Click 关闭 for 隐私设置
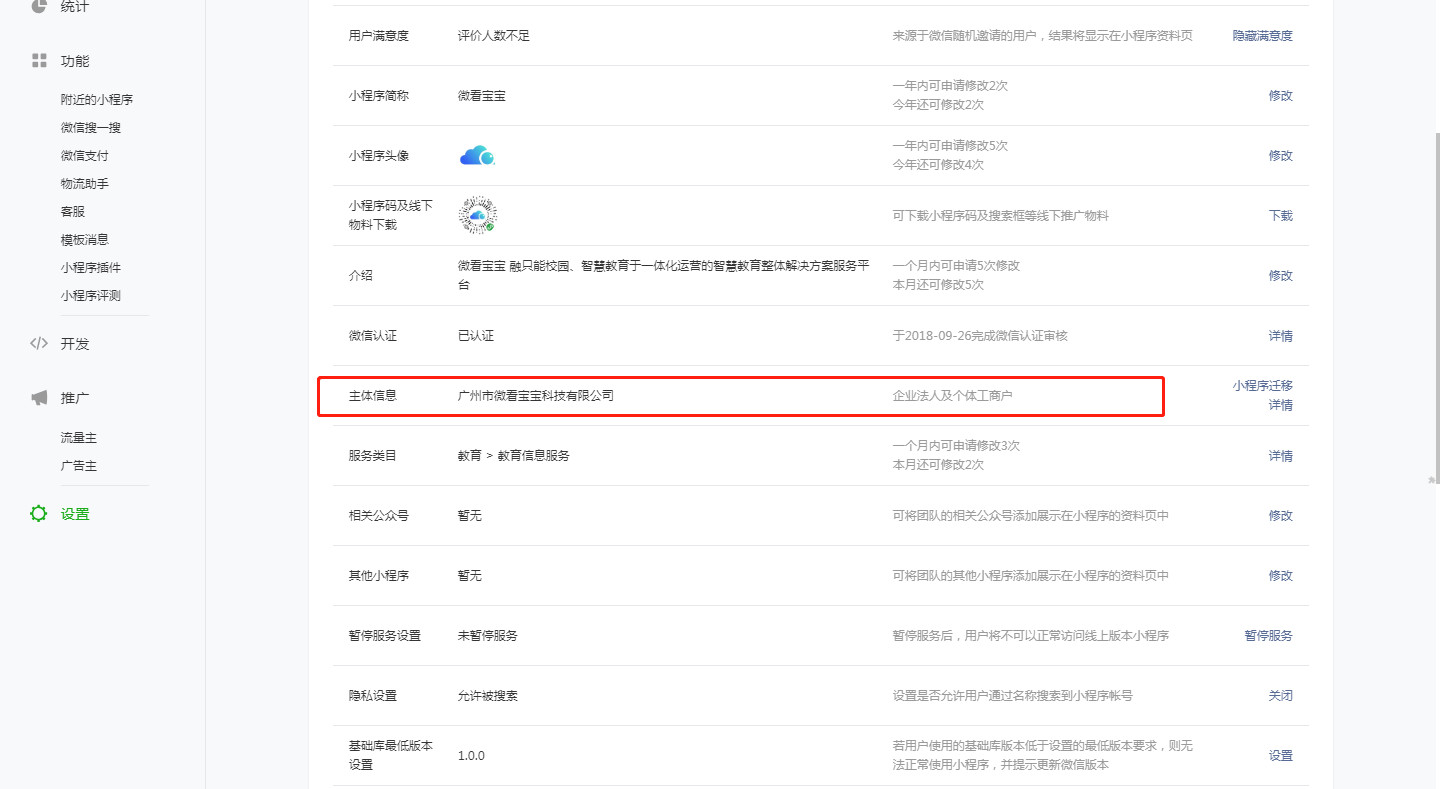Viewport: 1440px width, 789px height. click(1281, 696)
